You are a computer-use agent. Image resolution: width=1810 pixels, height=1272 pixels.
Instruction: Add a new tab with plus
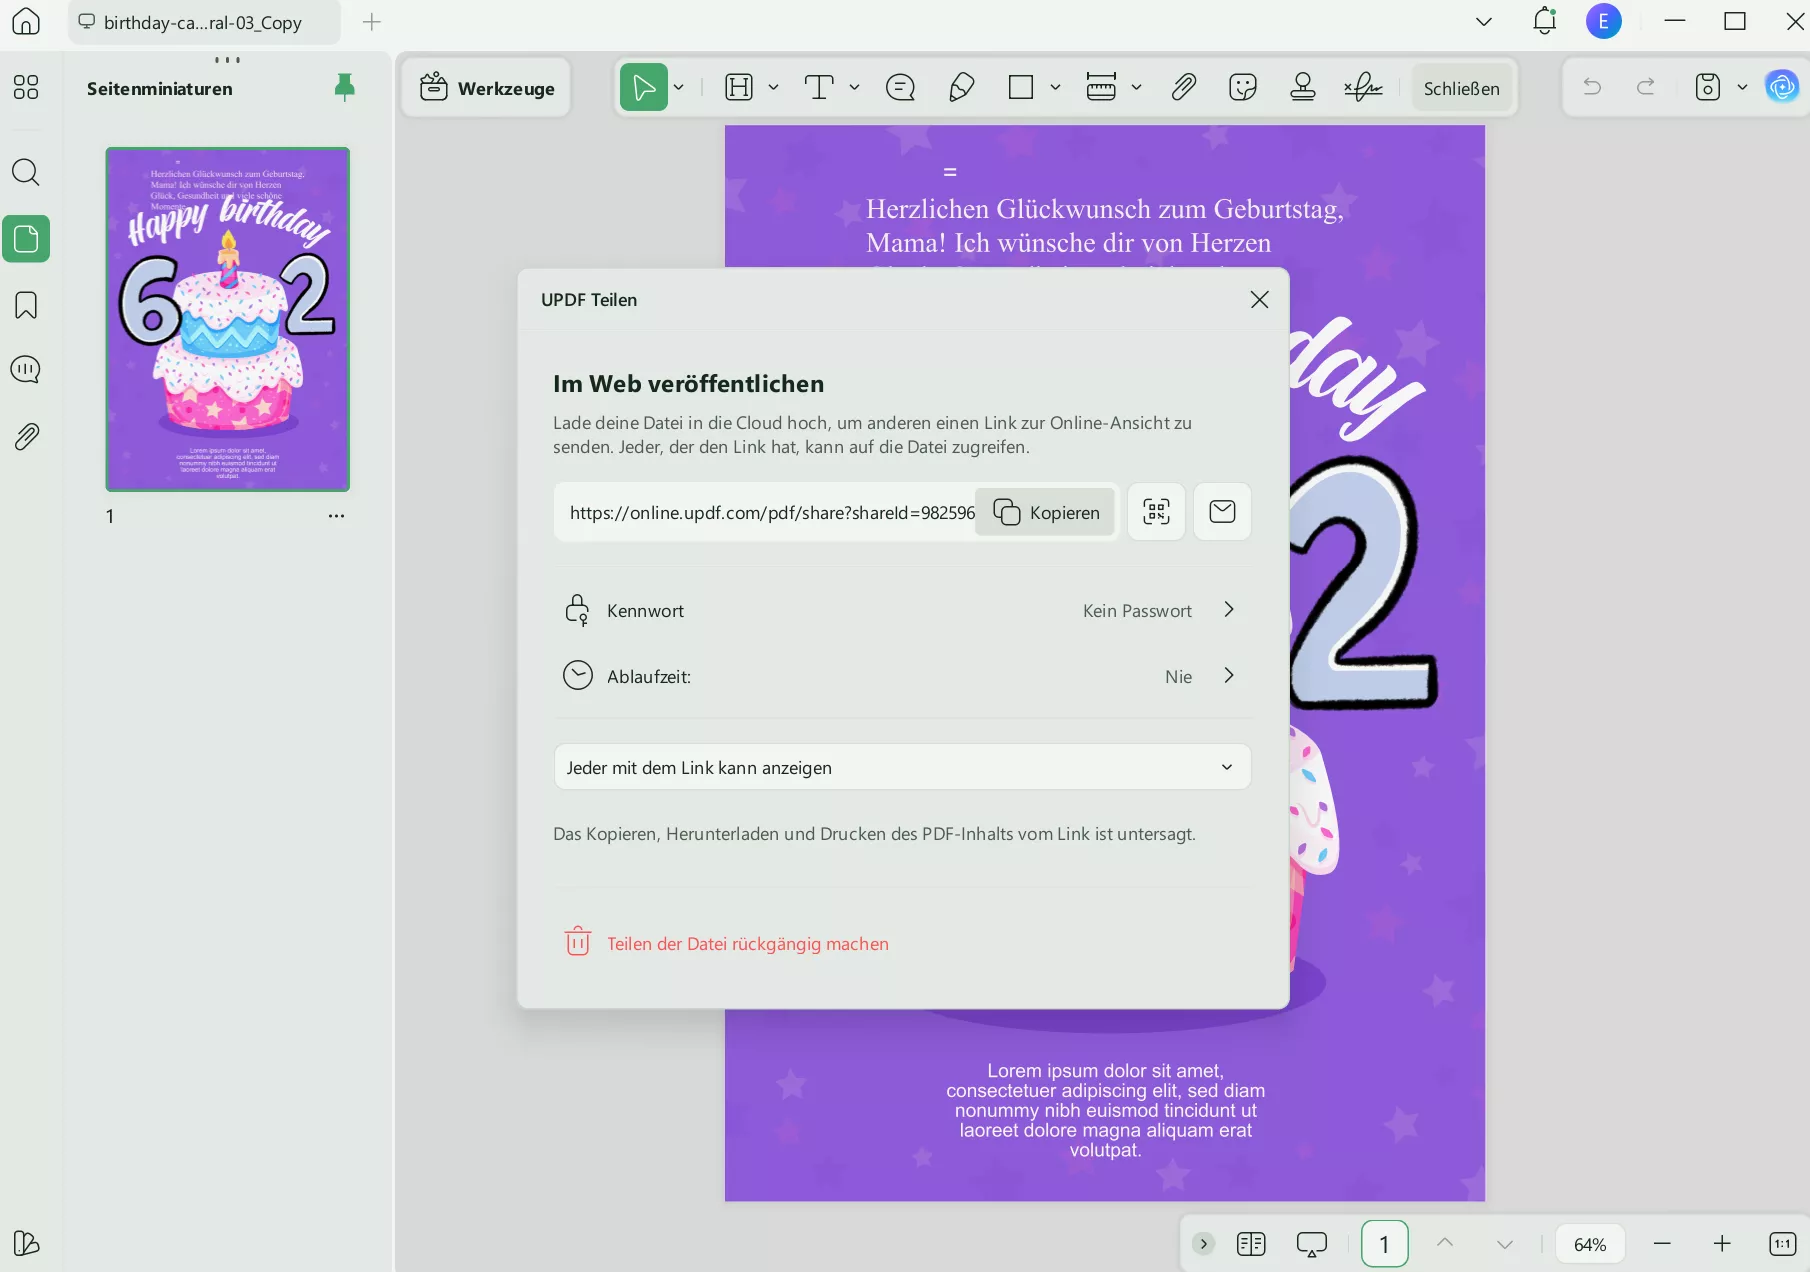tap(372, 21)
